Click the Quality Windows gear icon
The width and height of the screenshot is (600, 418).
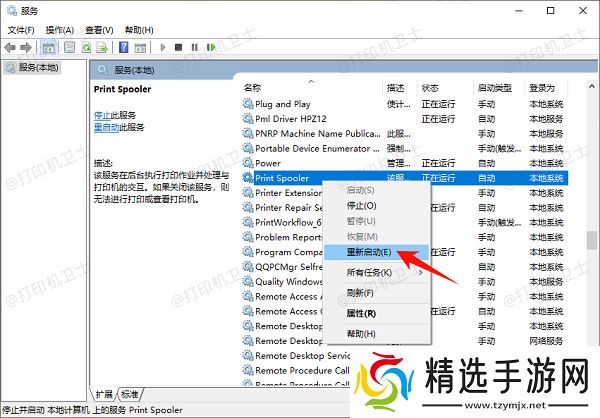[x=248, y=282]
